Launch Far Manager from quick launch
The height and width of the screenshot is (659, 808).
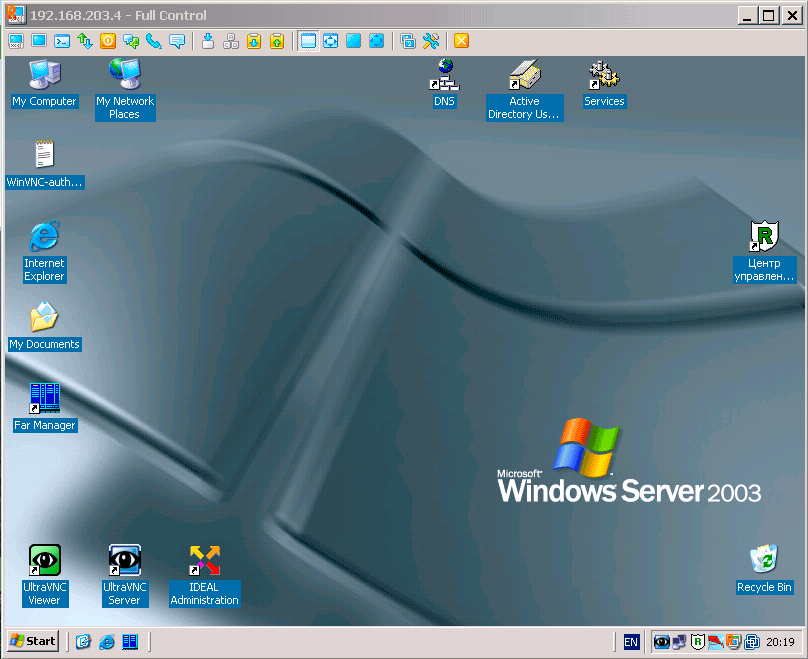coord(130,641)
